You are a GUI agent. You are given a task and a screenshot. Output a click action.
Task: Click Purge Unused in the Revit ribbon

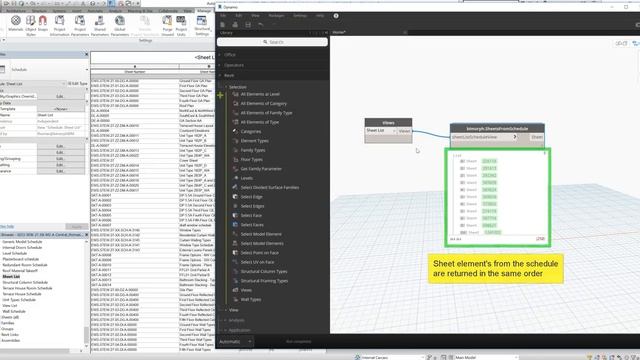click(x=167, y=26)
